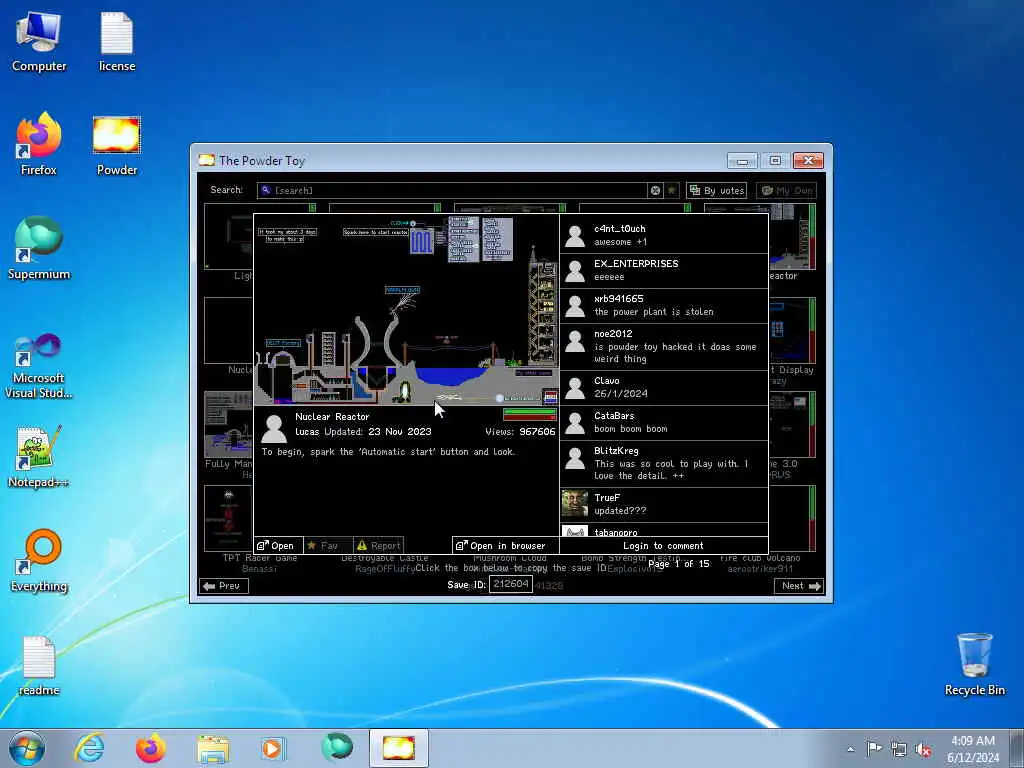Click the Save ID box 212604
Viewport: 1024px width, 768px height.
tap(511, 584)
